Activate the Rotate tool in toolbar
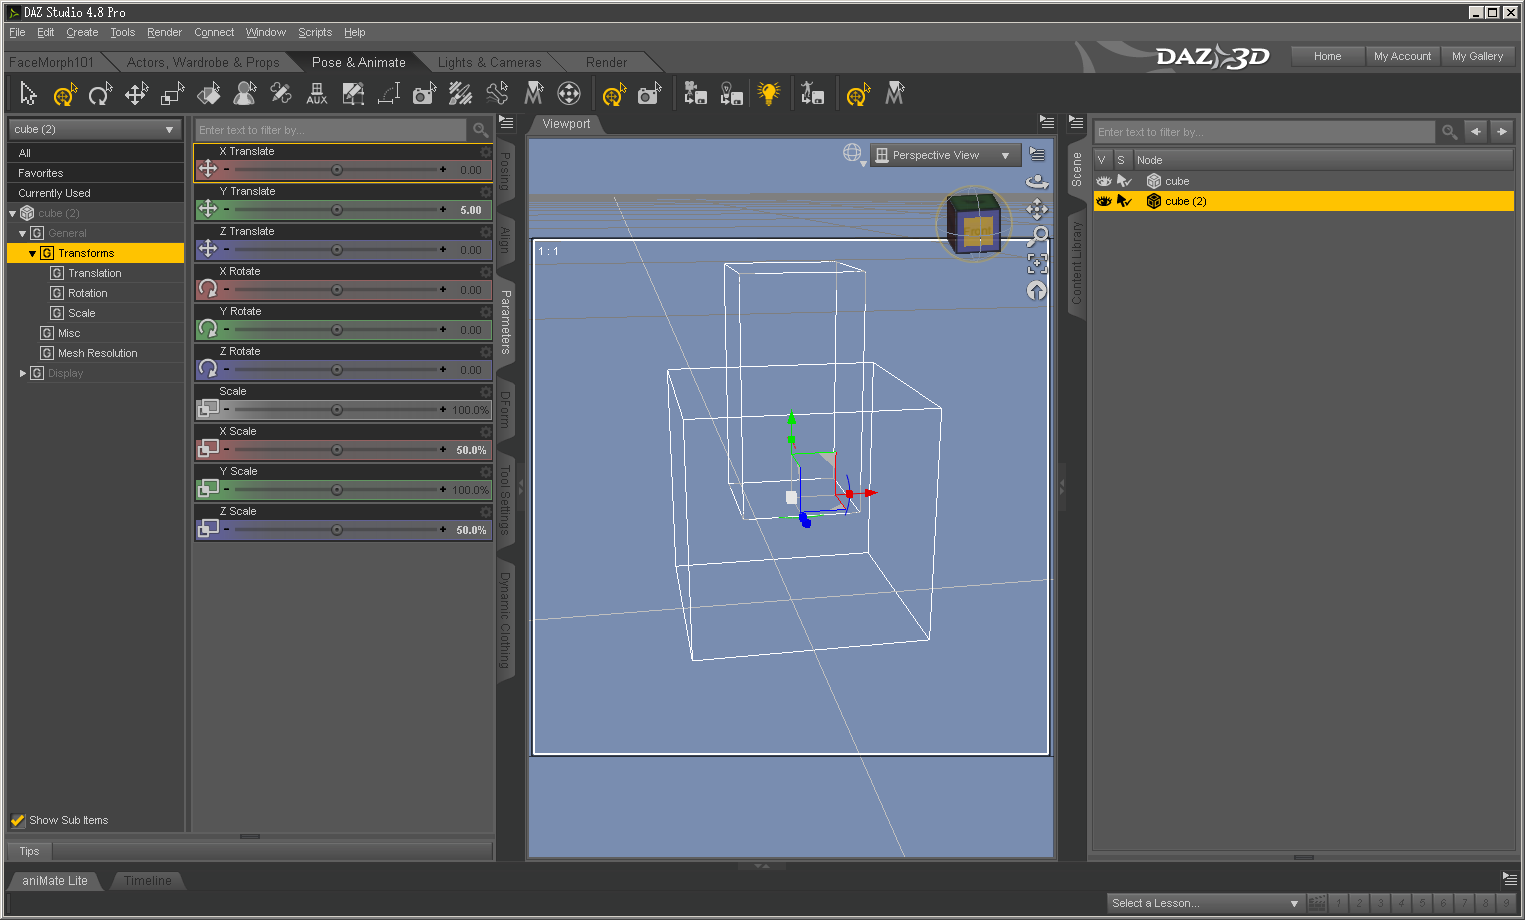This screenshot has width=1525, height=920. tap(100, 94)
